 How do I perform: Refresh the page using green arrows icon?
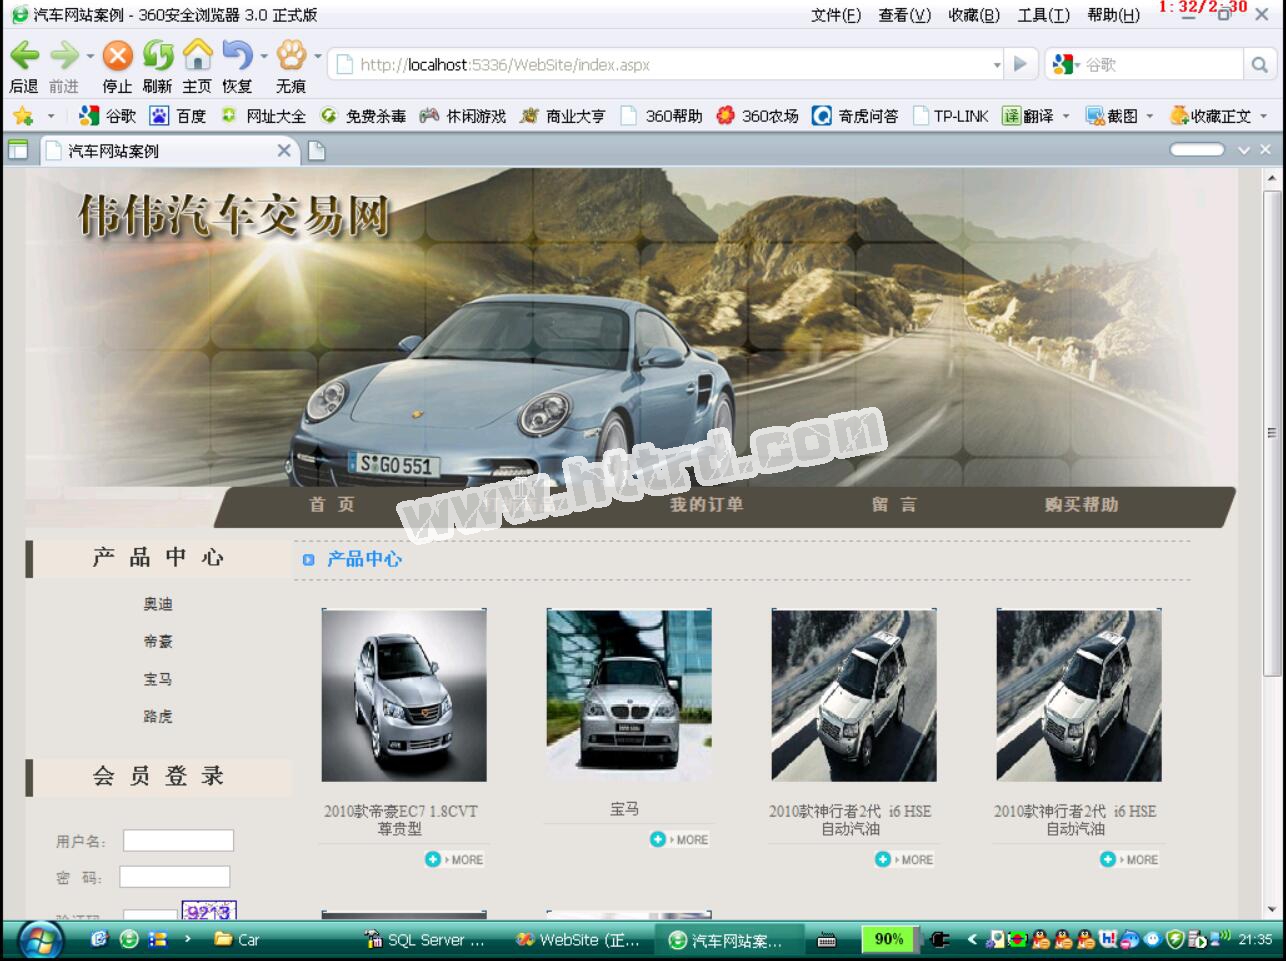pos(158,55)
